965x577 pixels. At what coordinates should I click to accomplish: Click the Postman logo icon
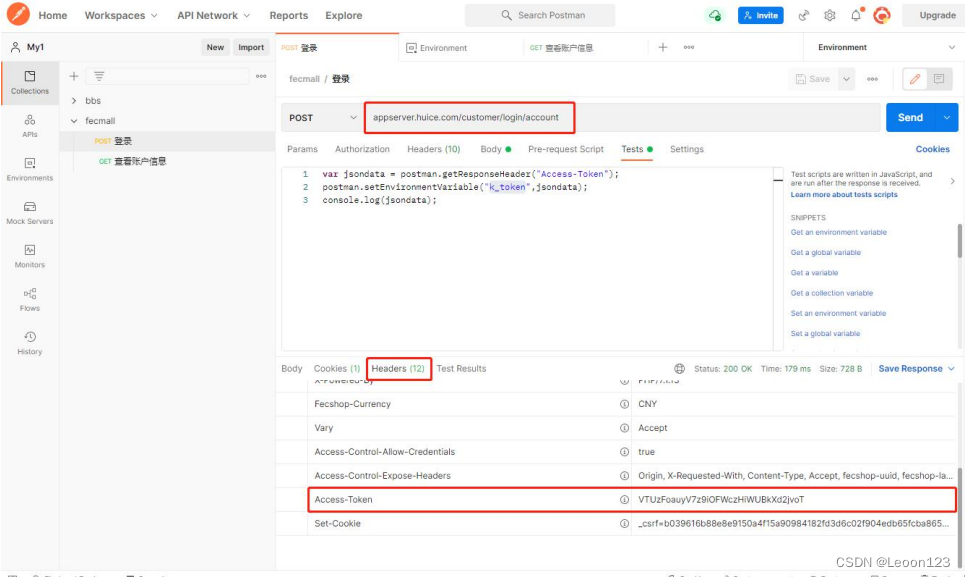(18, 14)
